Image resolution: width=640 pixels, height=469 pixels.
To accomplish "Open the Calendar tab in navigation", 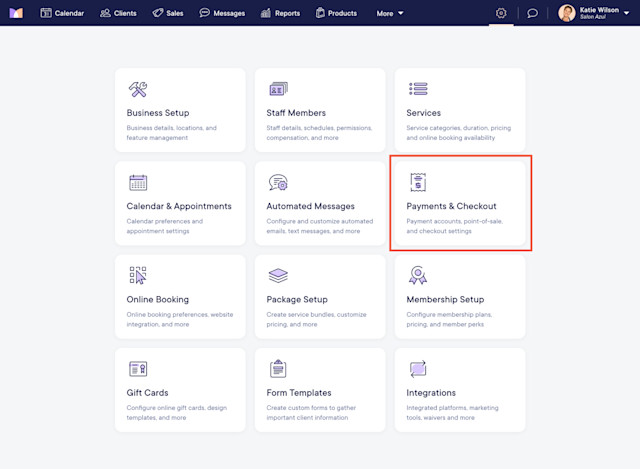I will click(62, 13).
